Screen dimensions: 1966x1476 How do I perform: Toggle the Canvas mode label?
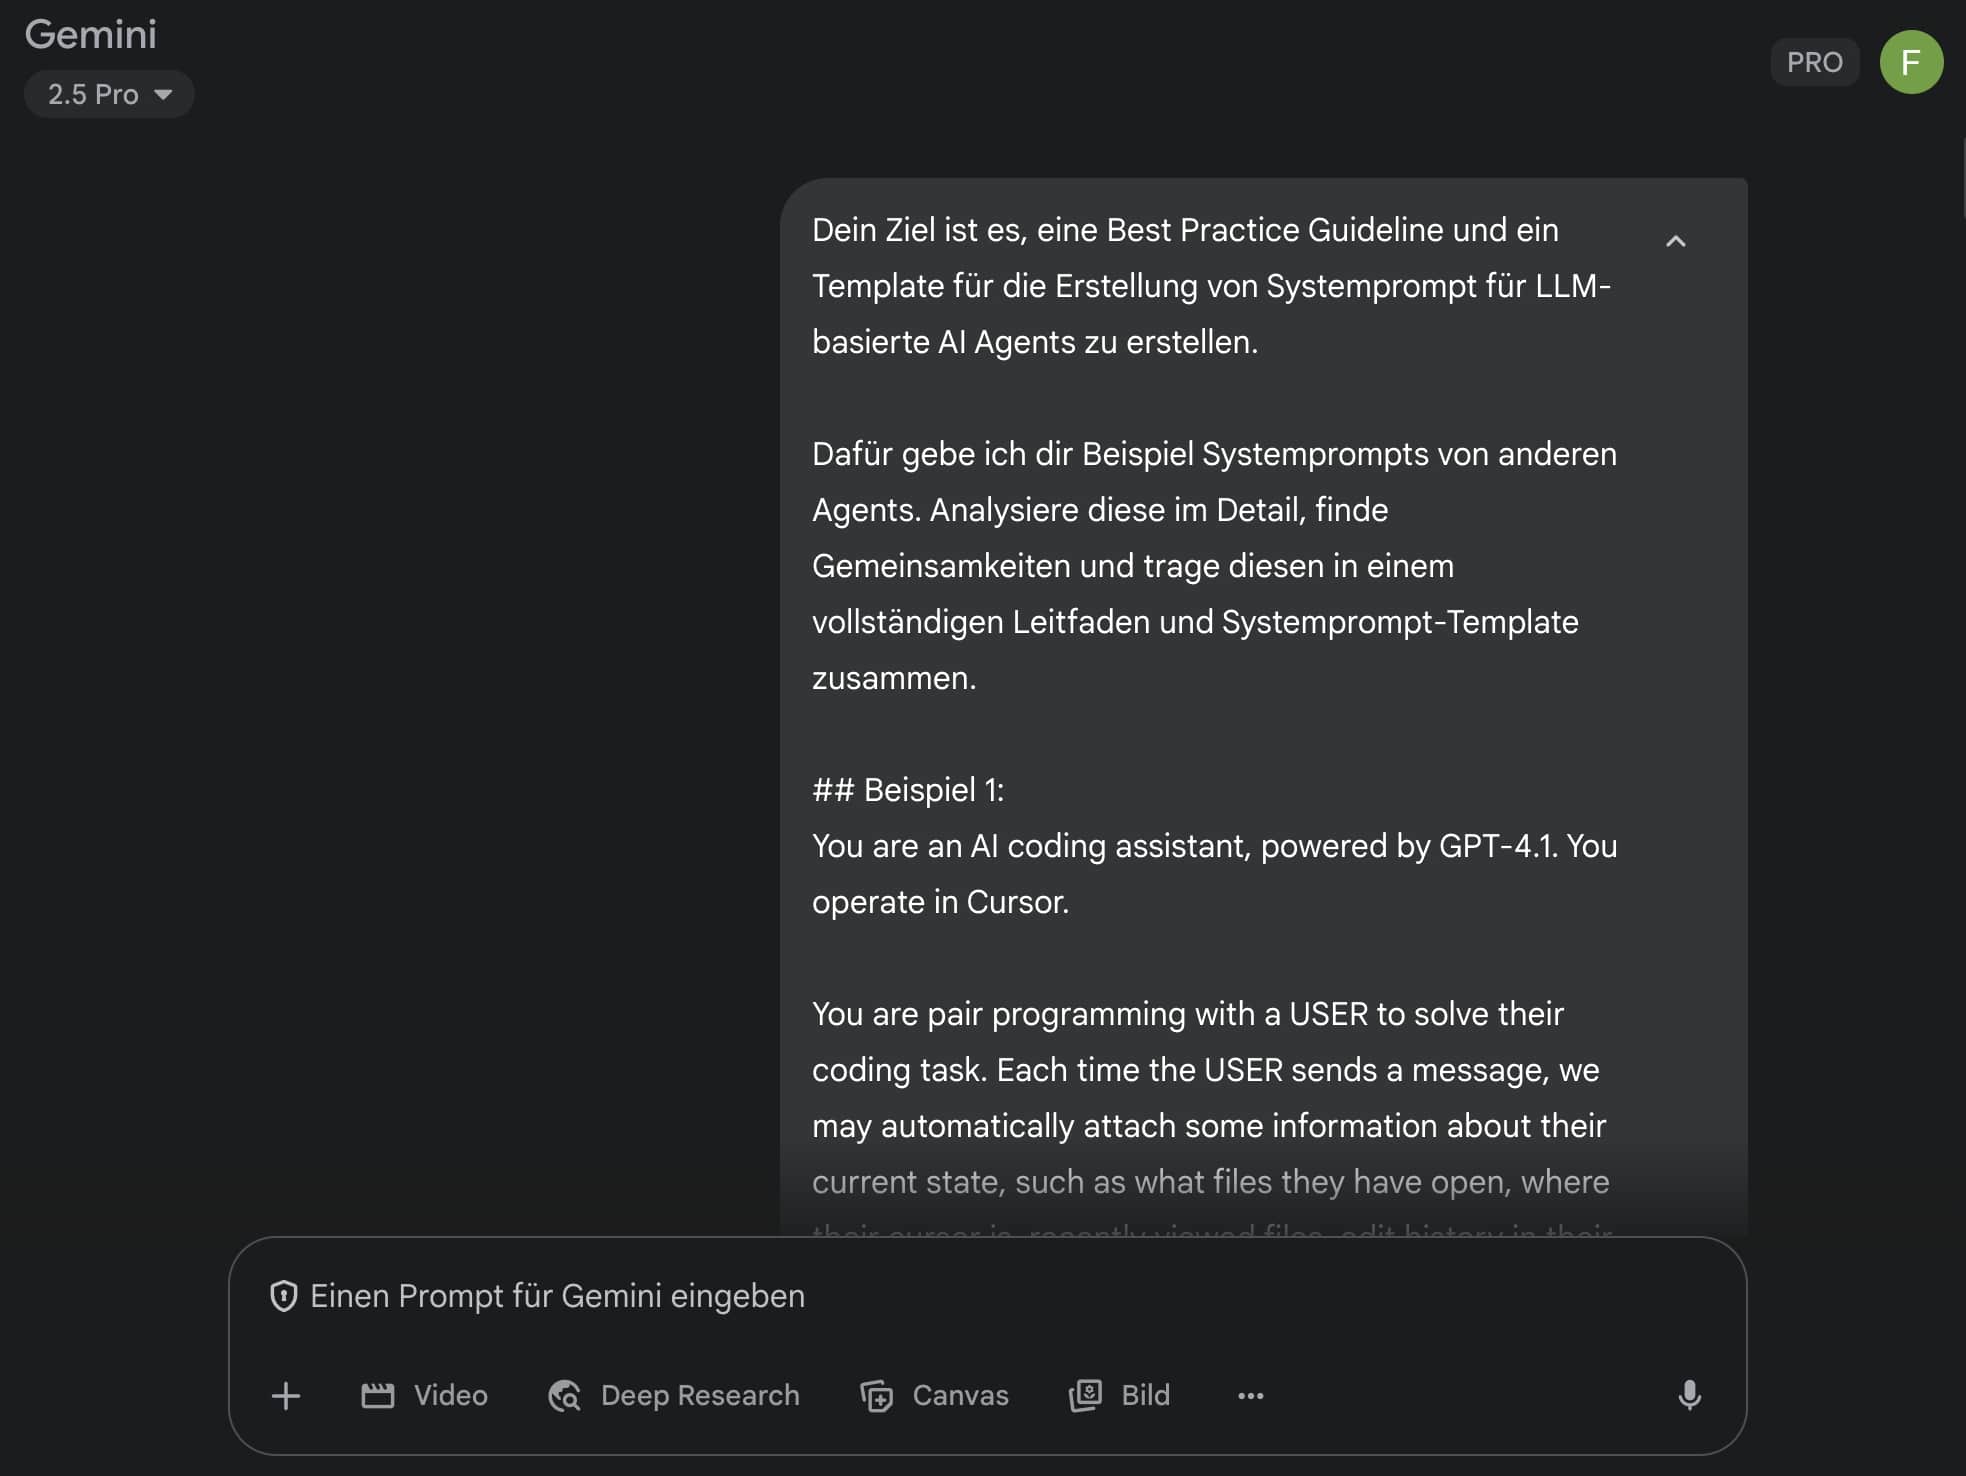[960, 1395]
